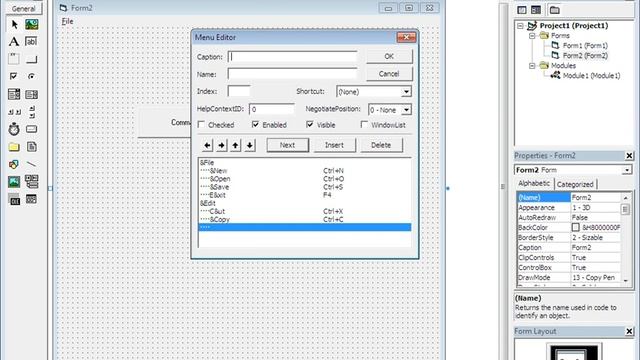Select the Label control tool
The height and width of the screenshot is (360, 640).
click(x=14, y=42)
